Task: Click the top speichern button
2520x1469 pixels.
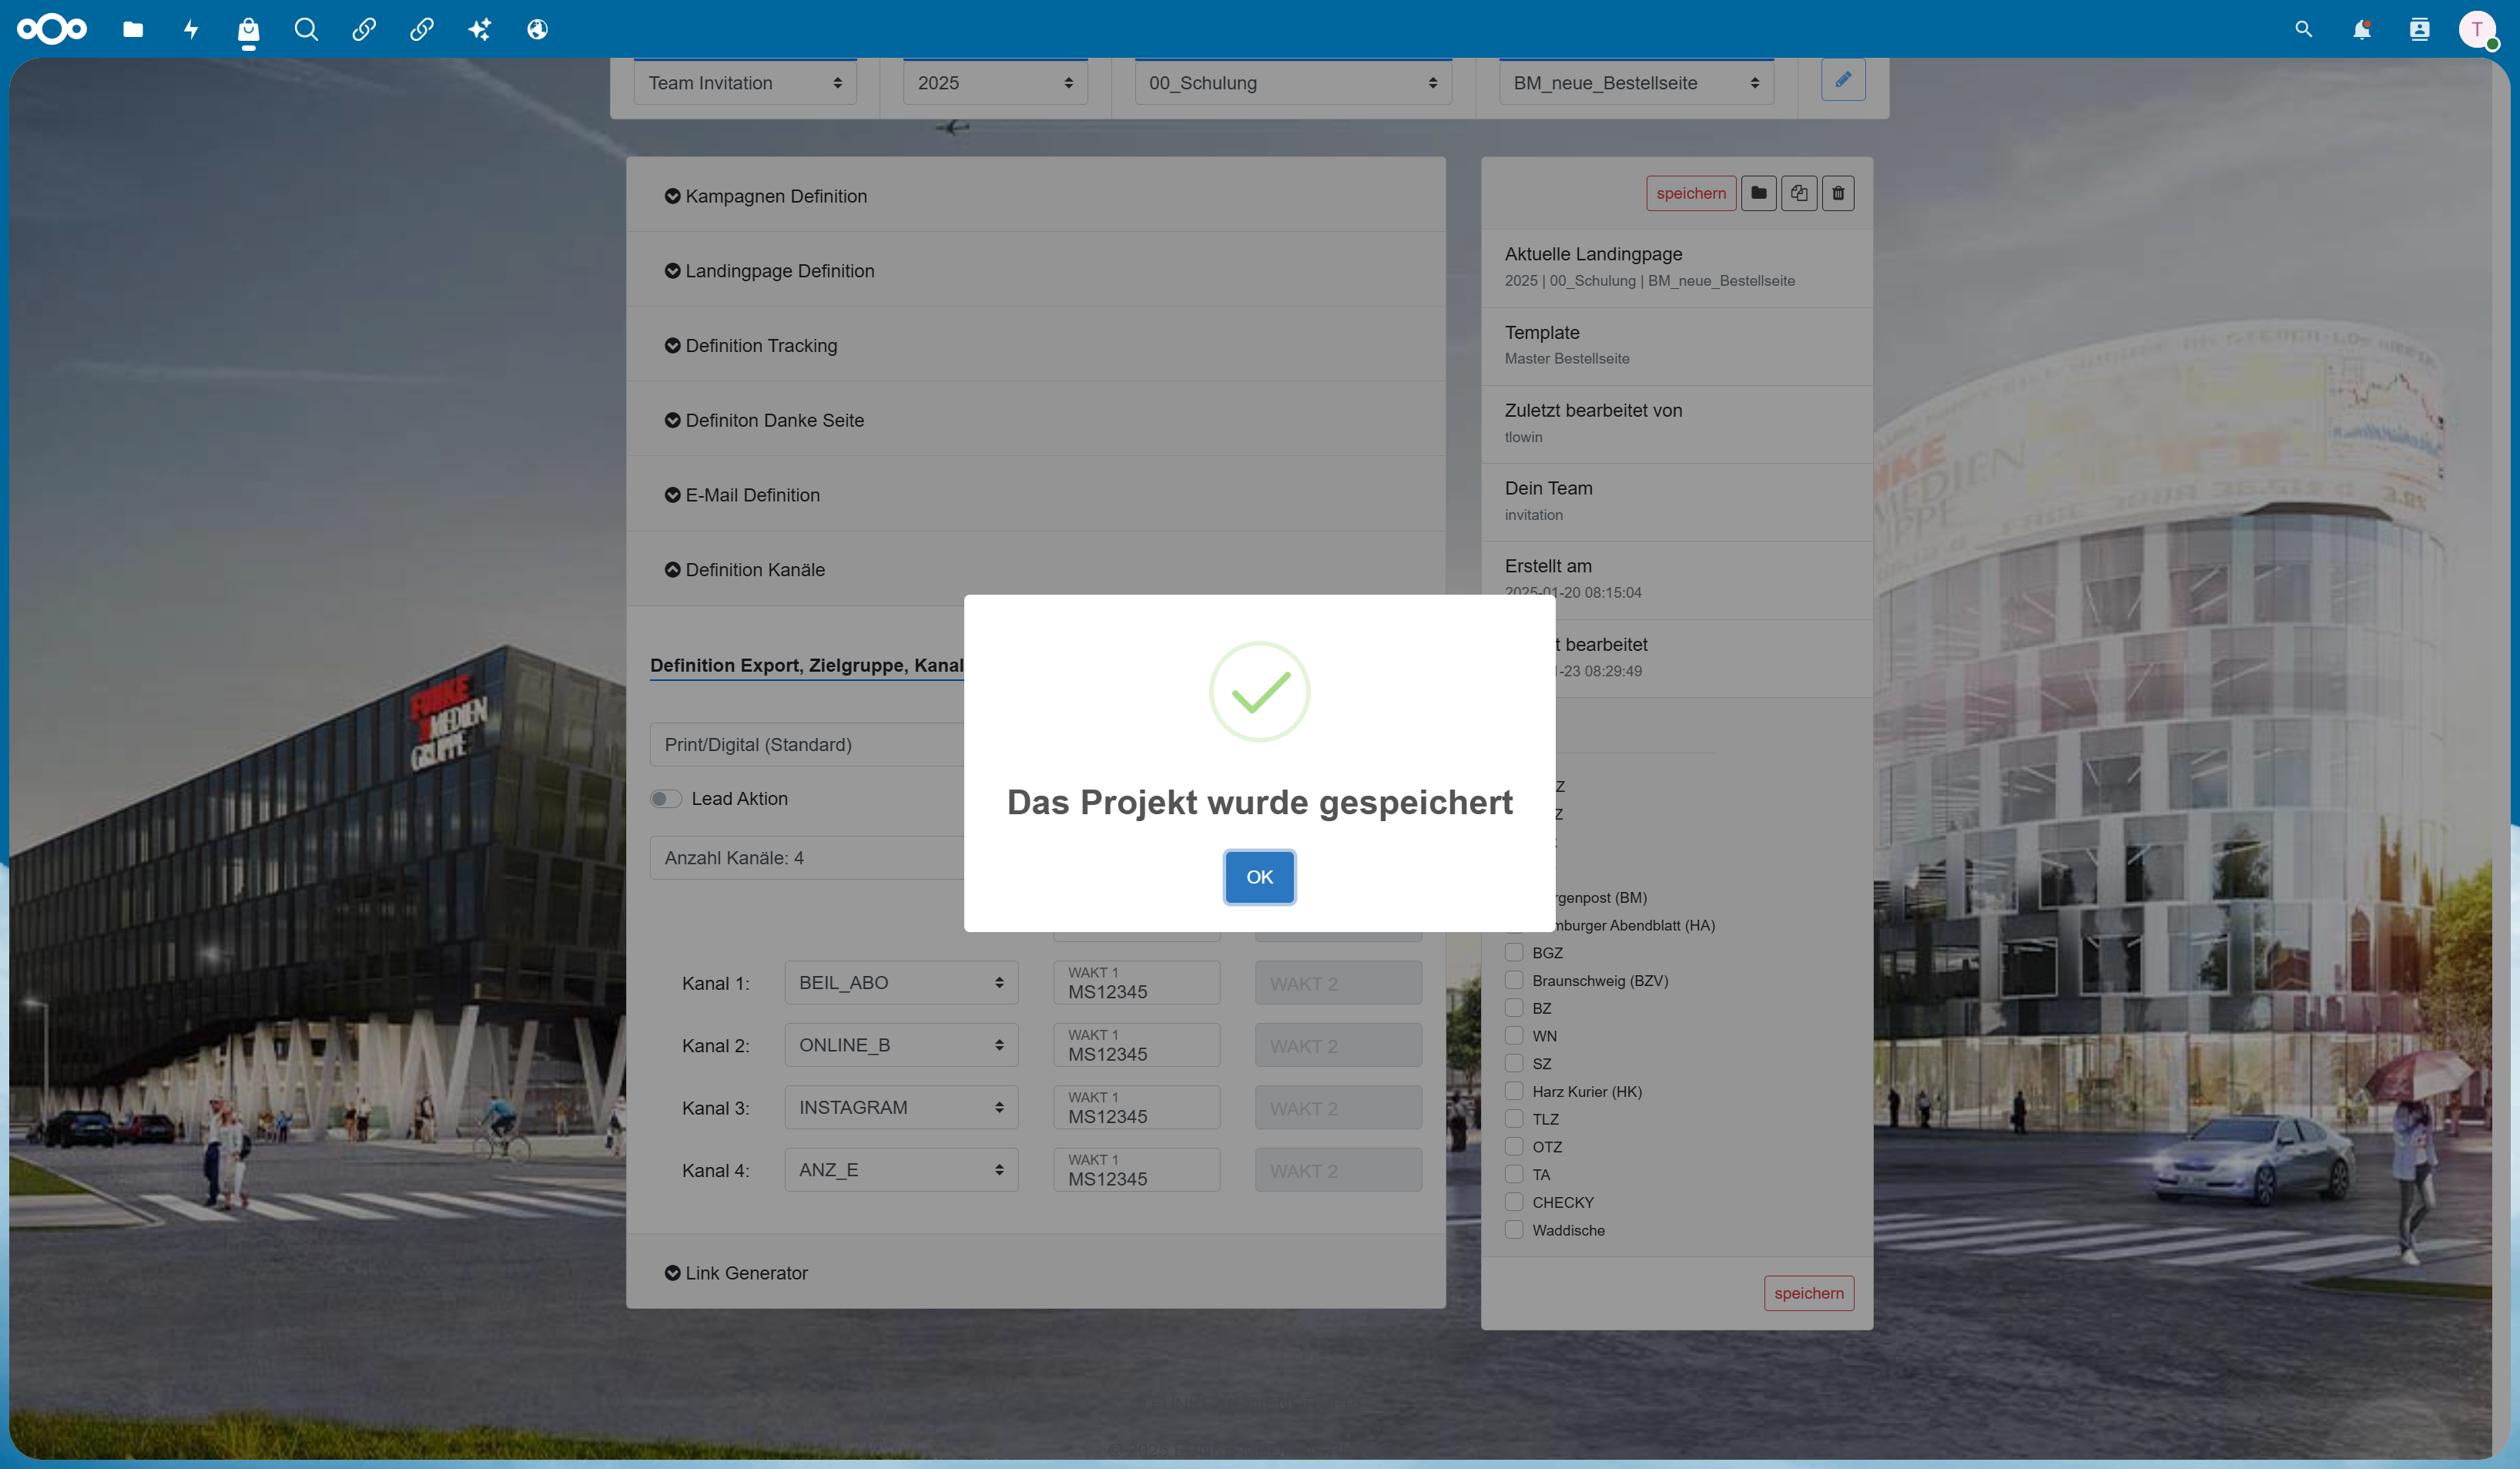Action: point(1691,193)
